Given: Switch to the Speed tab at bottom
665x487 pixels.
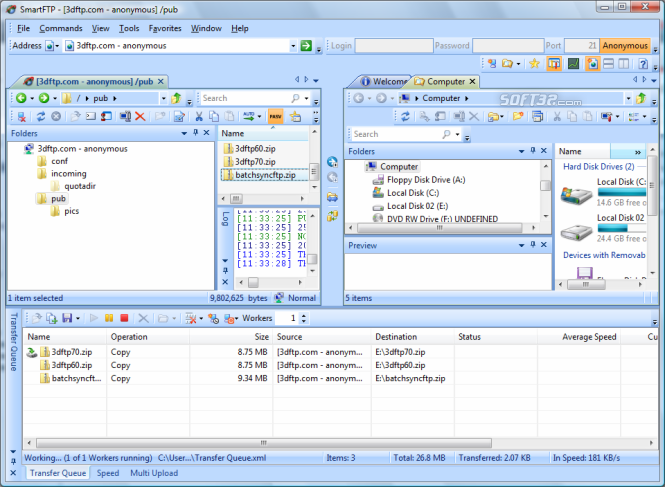Looking at the screenshot, I should point(108,473).
